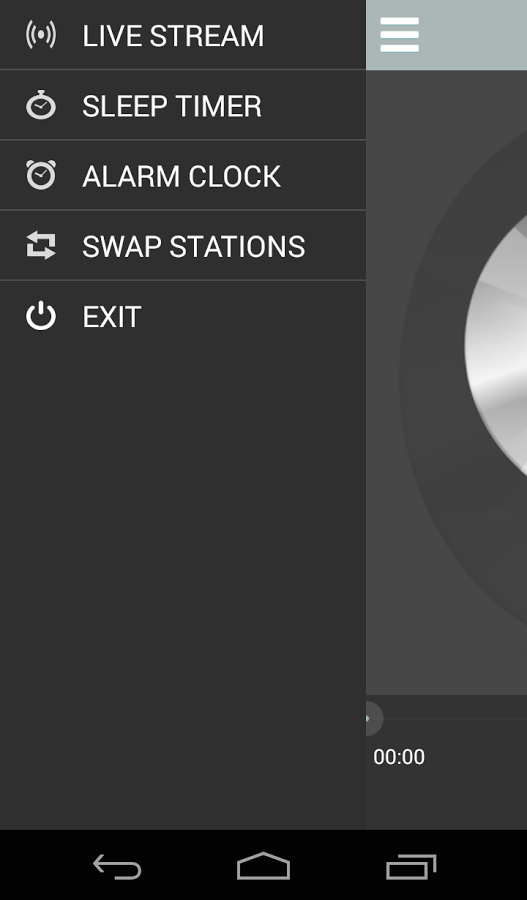The height and width of the screenshot is (900, 527).
Task: Tap the Android home navigation icon
Action: pos(264,866)
